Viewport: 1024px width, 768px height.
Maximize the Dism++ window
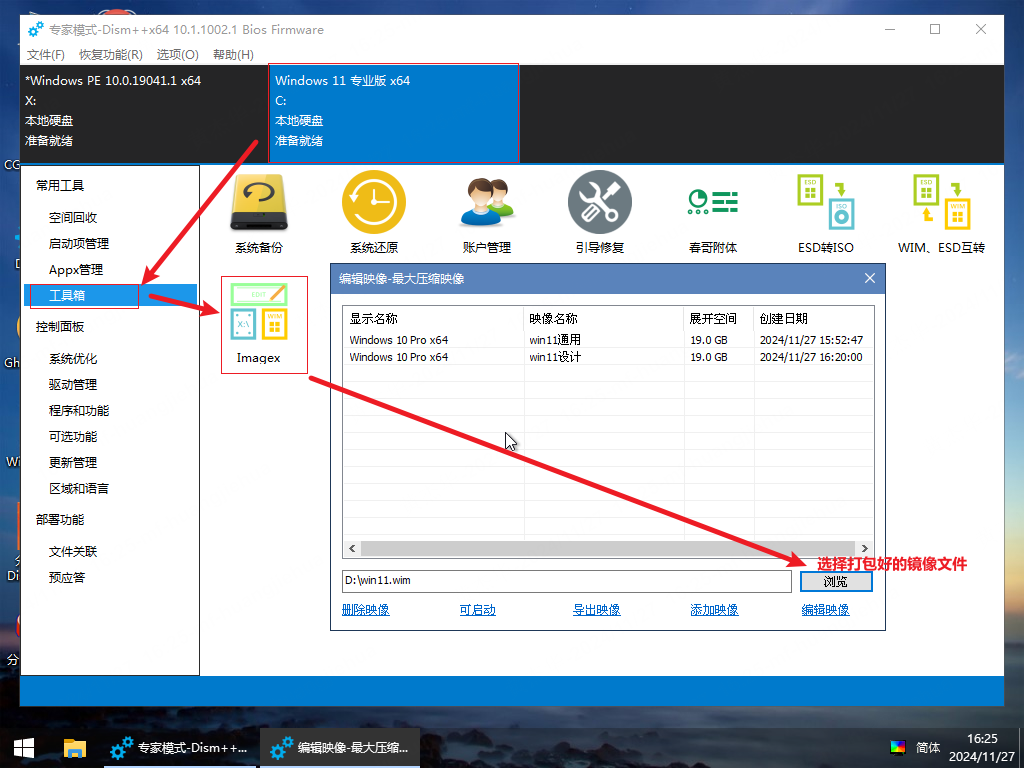tap(935, 29)
